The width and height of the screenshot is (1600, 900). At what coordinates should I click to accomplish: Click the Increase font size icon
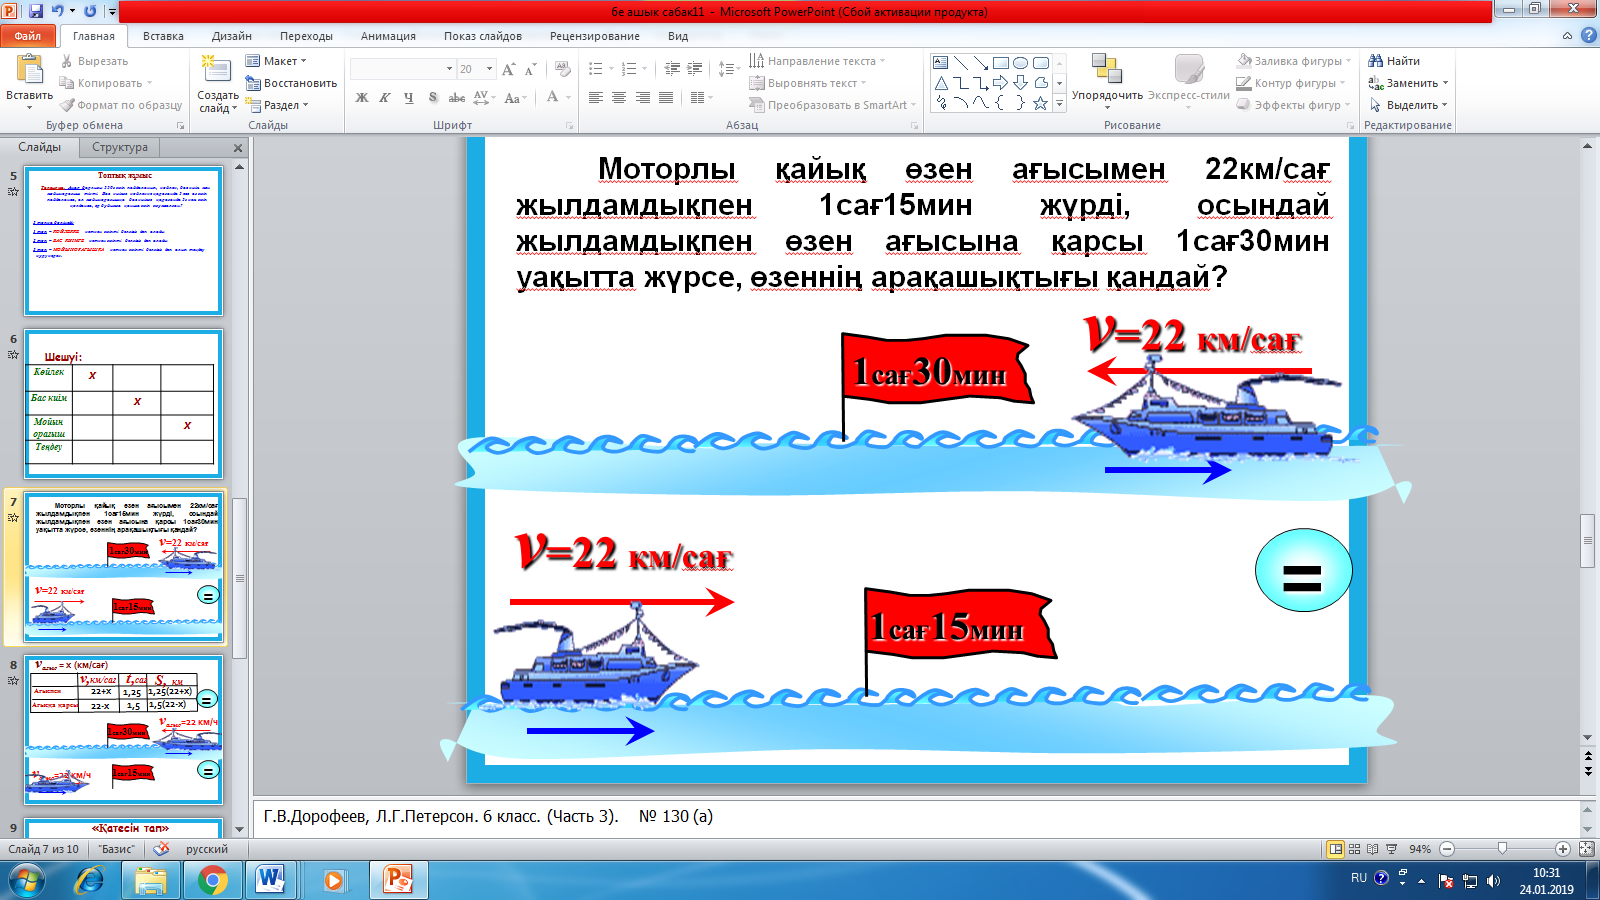click(x=509, y=69)
